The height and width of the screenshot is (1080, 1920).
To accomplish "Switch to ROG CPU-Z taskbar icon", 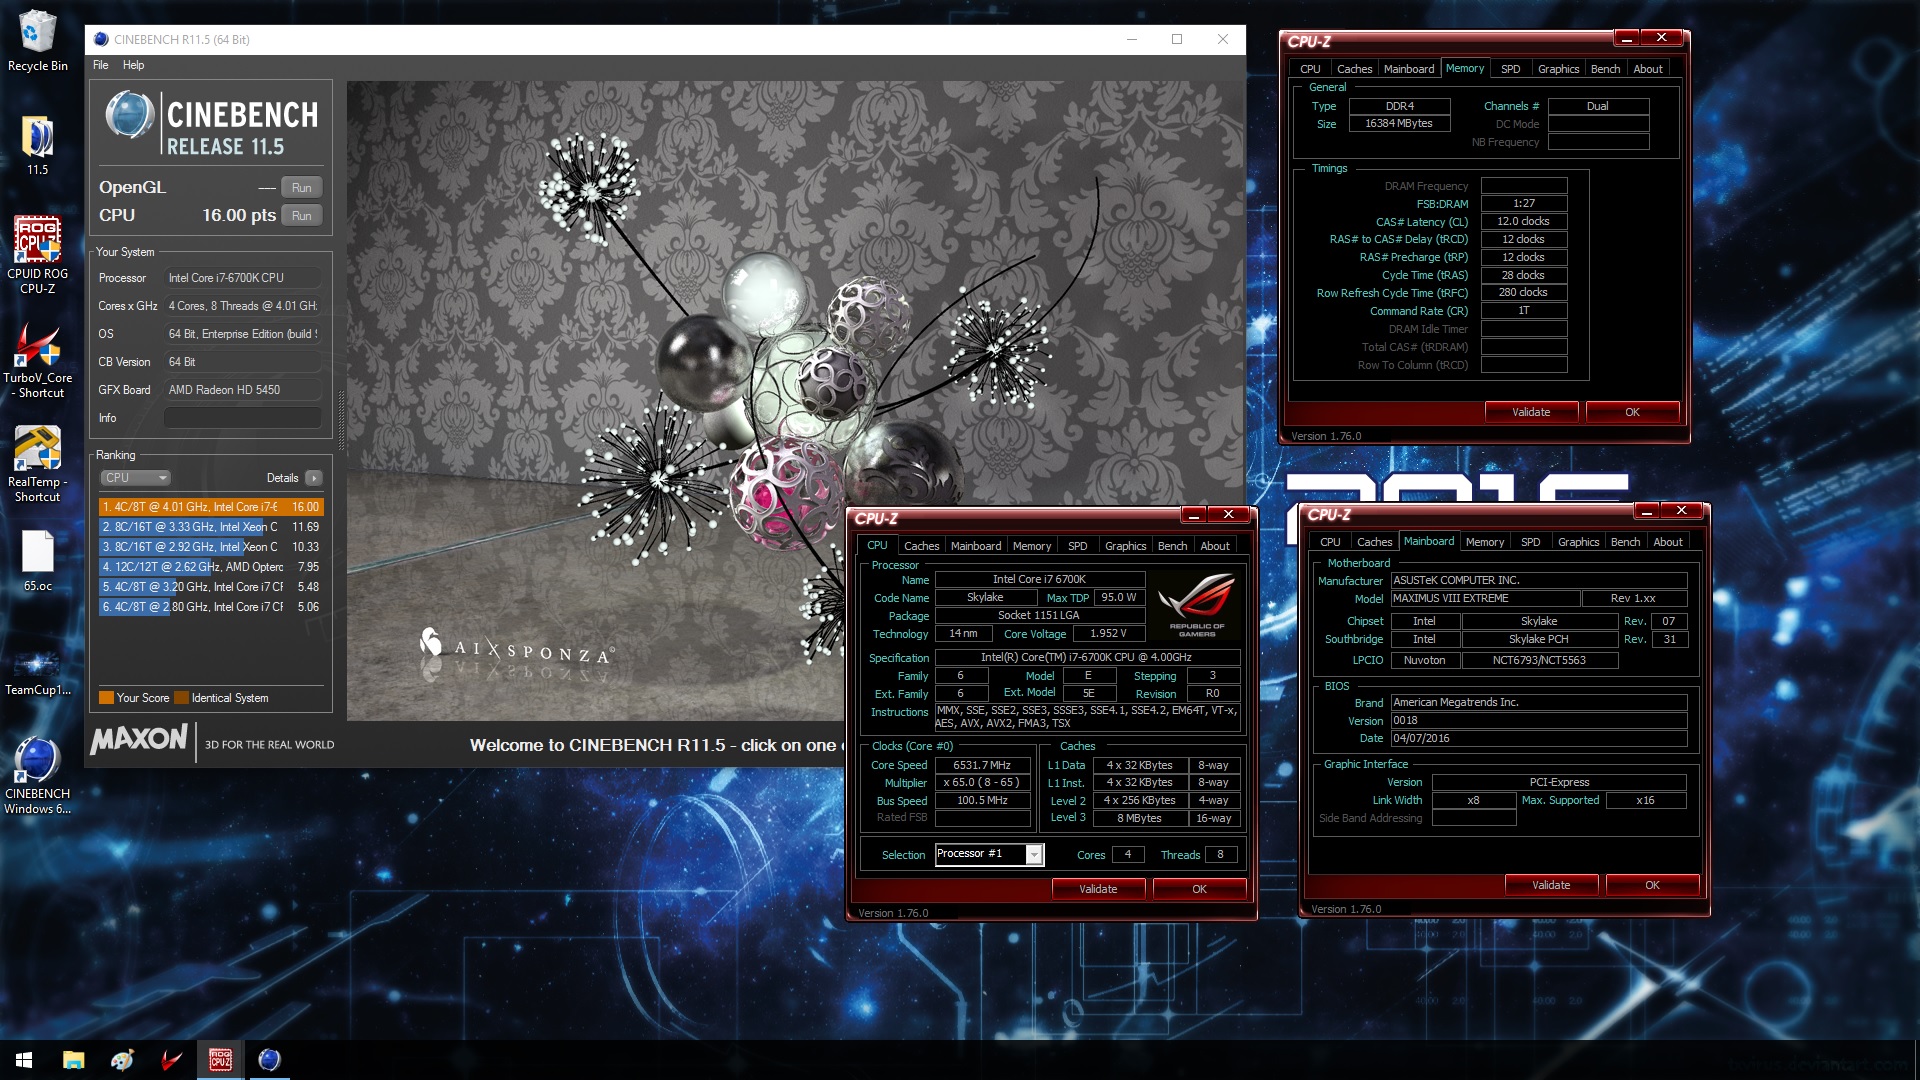I will 220,1060.
